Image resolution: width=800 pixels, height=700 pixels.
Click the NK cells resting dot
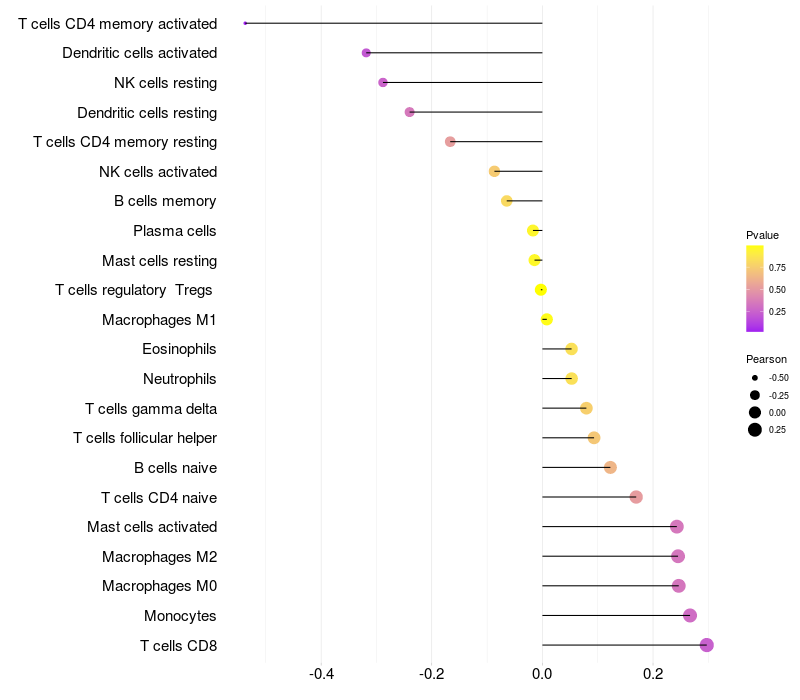(x=383, y=82)
